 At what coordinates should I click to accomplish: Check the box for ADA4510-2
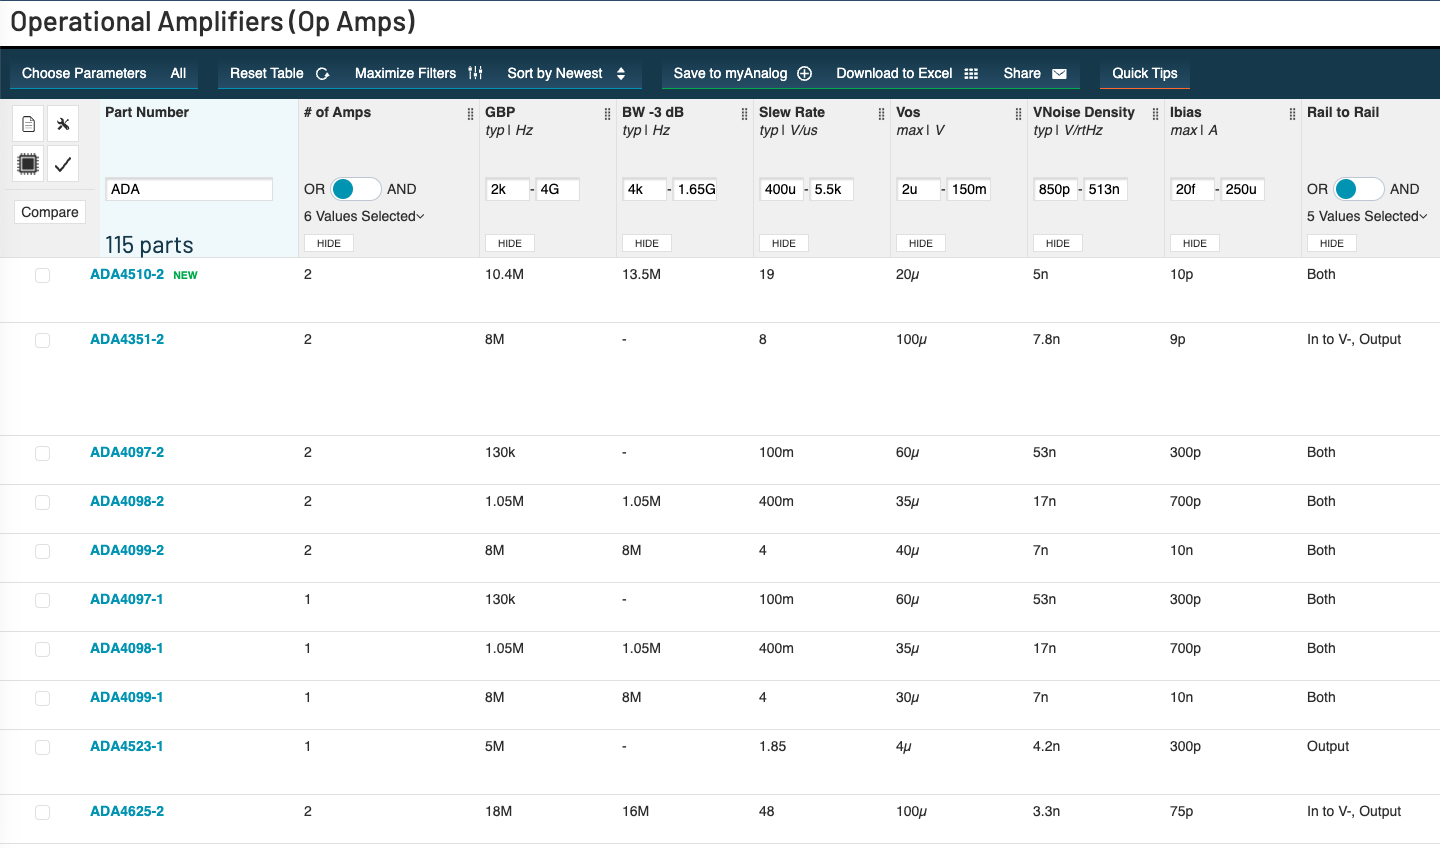coord(42,275)
